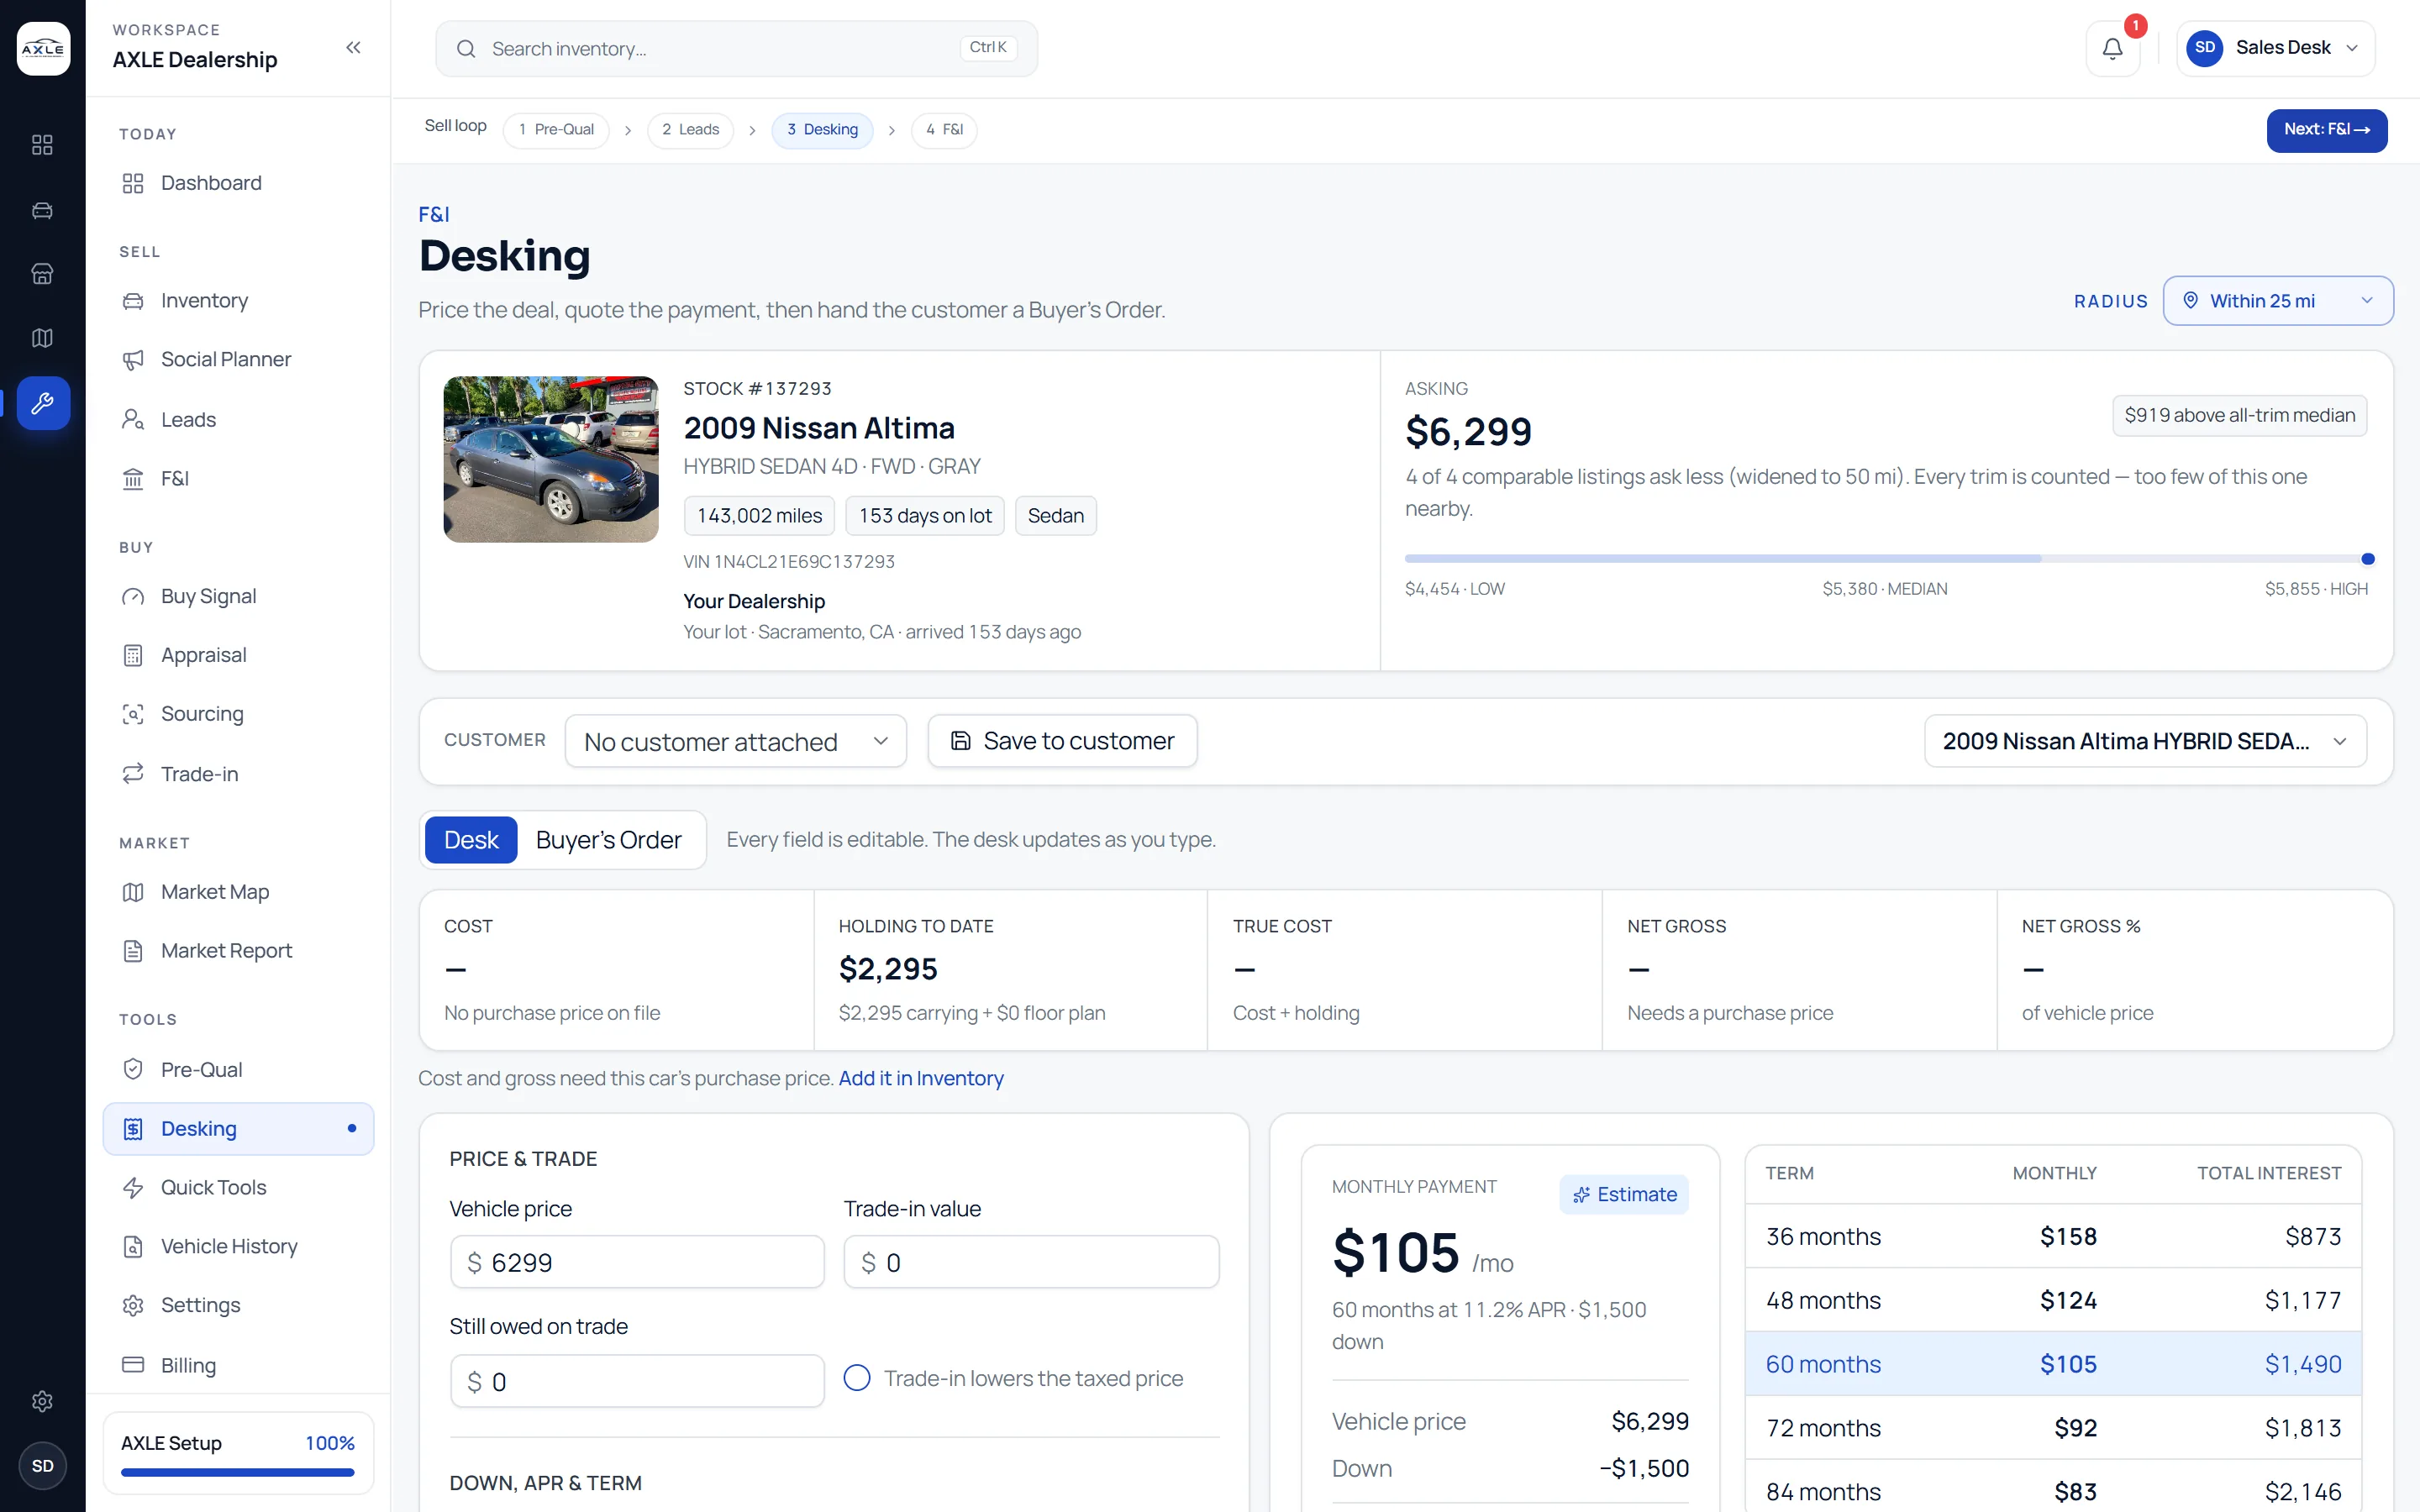Click the wrench tools icon in the left rail
2420x1512 pixels.
[x=42, y=403]
